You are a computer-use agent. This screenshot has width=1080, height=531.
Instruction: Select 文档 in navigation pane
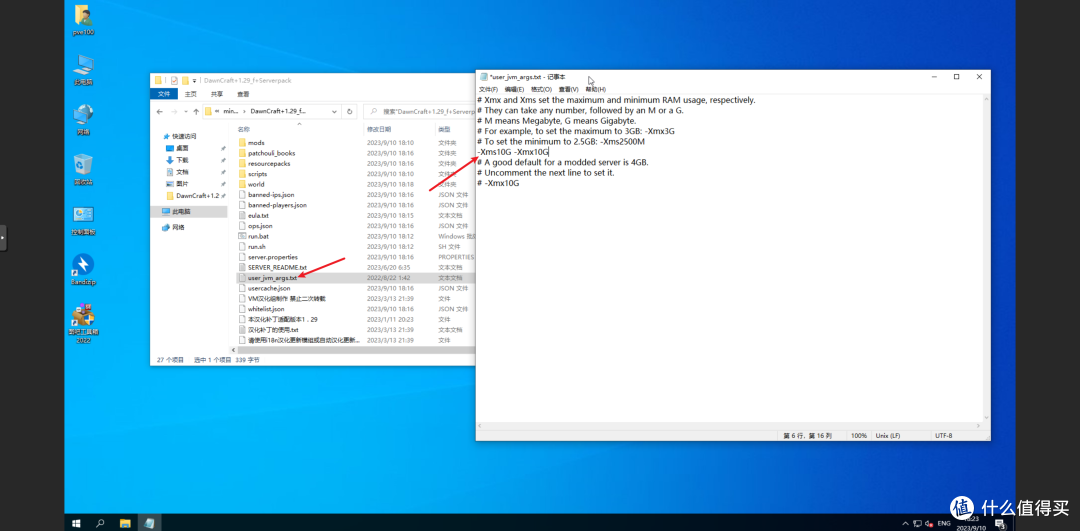click(x=183, y=171)
